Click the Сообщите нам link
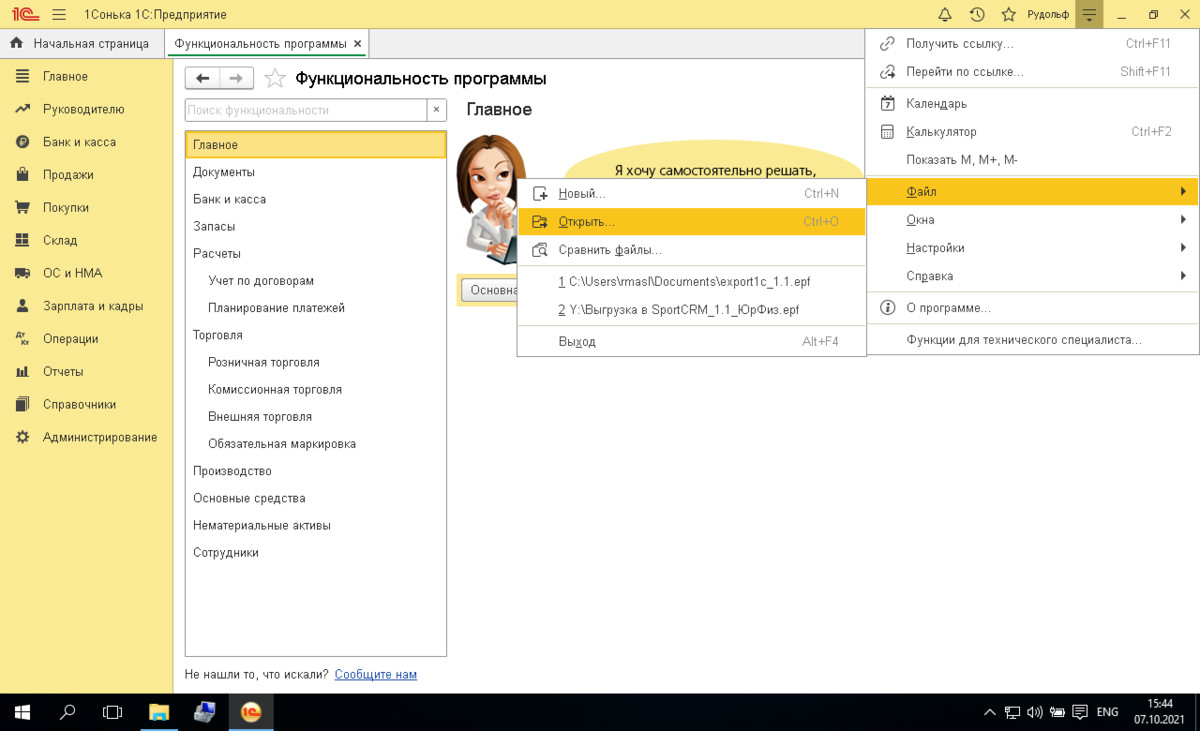The image size is (1200, 731). point(375,674)
